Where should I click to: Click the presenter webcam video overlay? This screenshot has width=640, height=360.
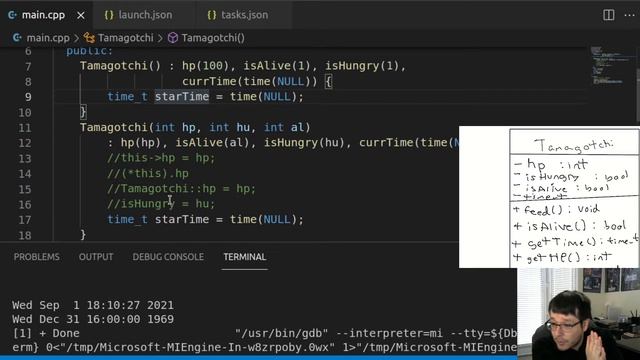(578, 314)
